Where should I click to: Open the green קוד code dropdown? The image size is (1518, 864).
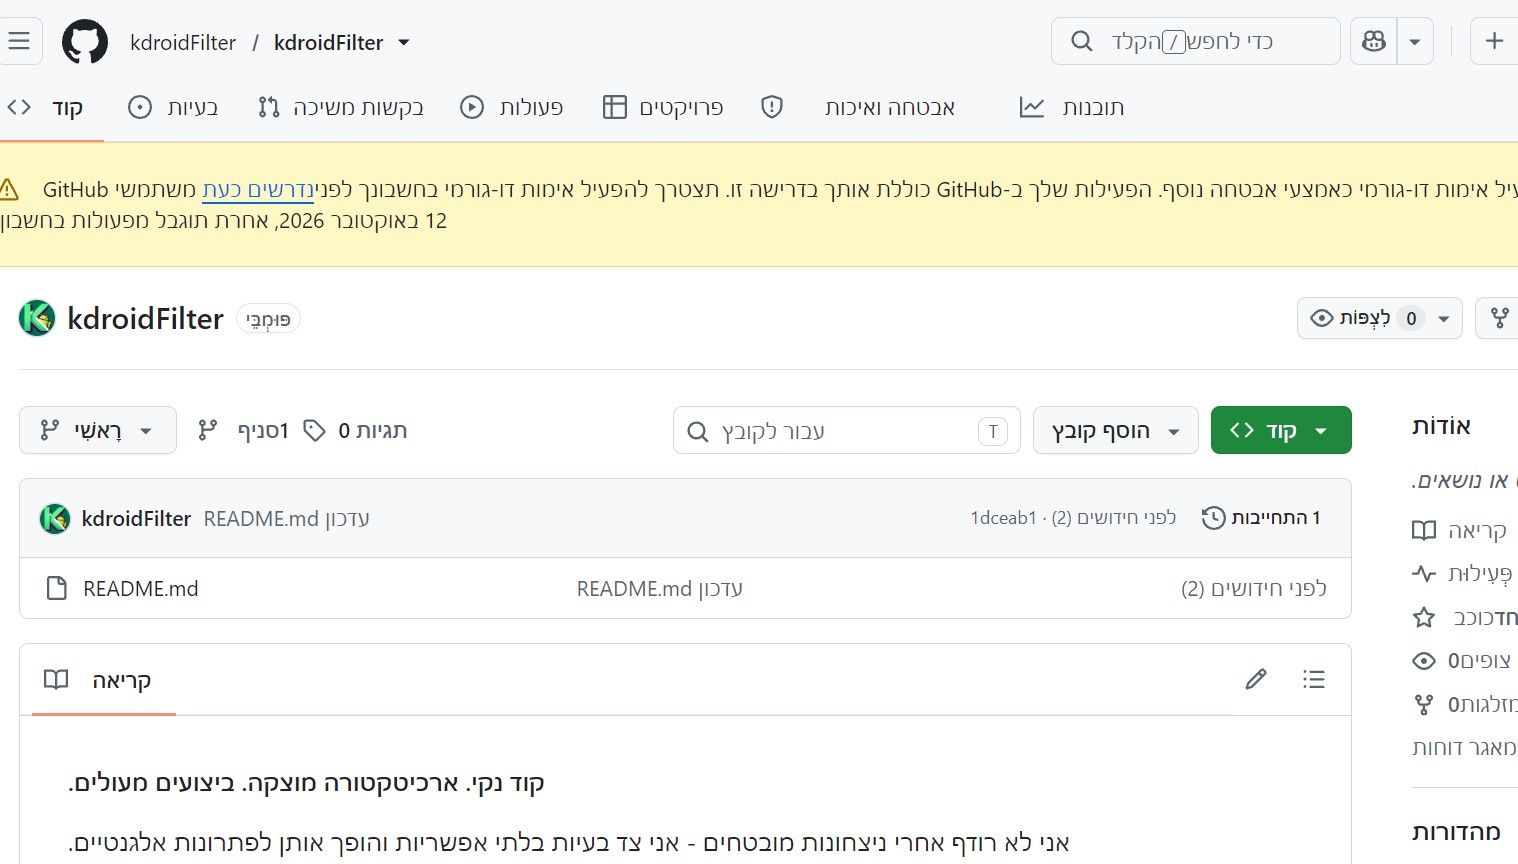point(1281,430)
